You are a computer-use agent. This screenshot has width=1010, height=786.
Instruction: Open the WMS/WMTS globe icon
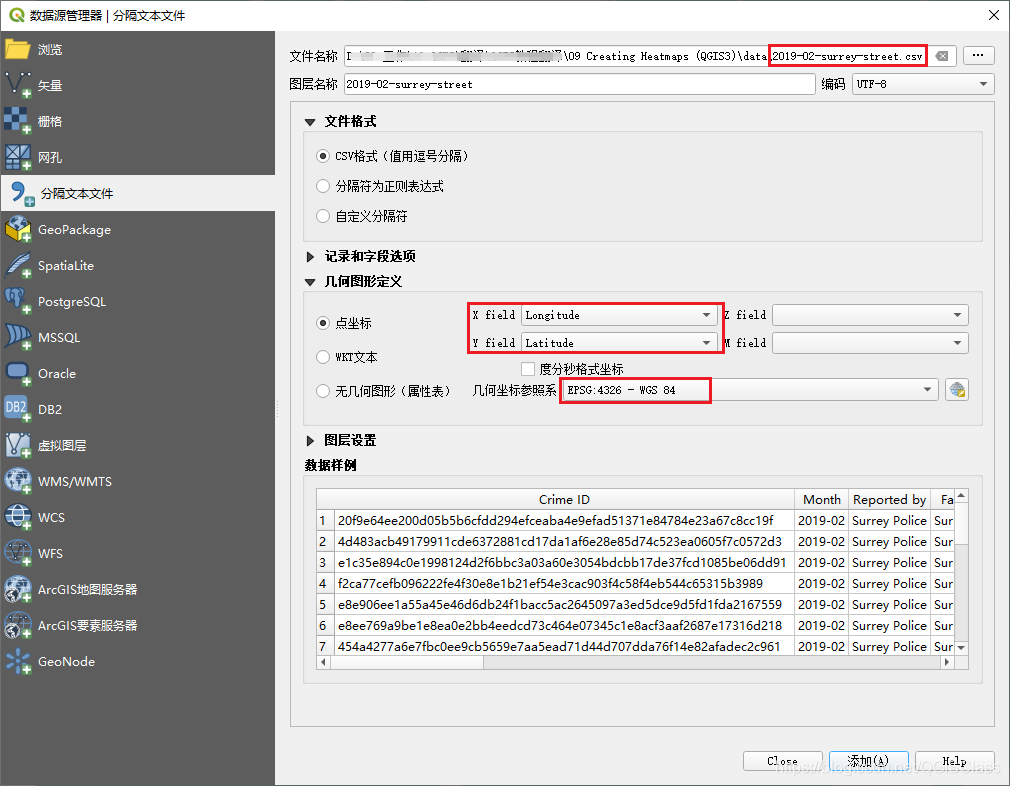17,481
